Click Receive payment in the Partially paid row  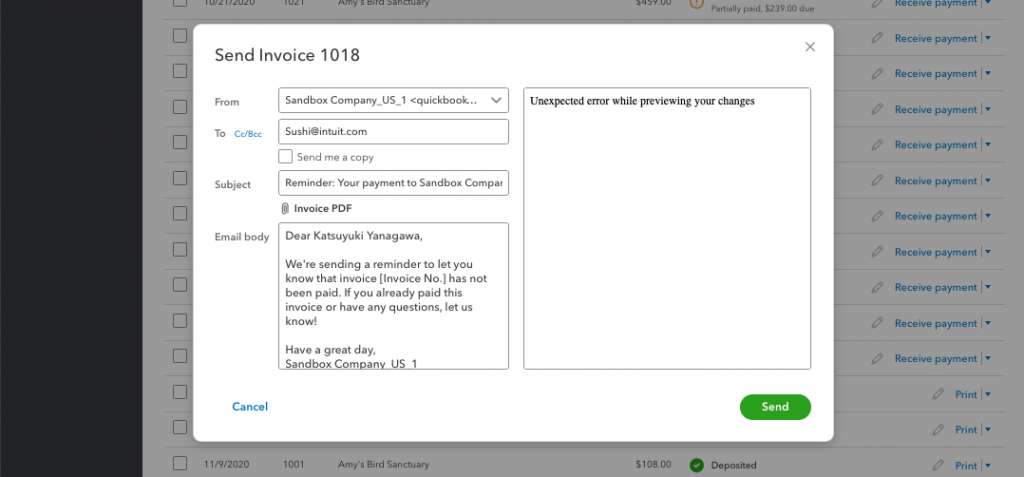click(936, 3)
